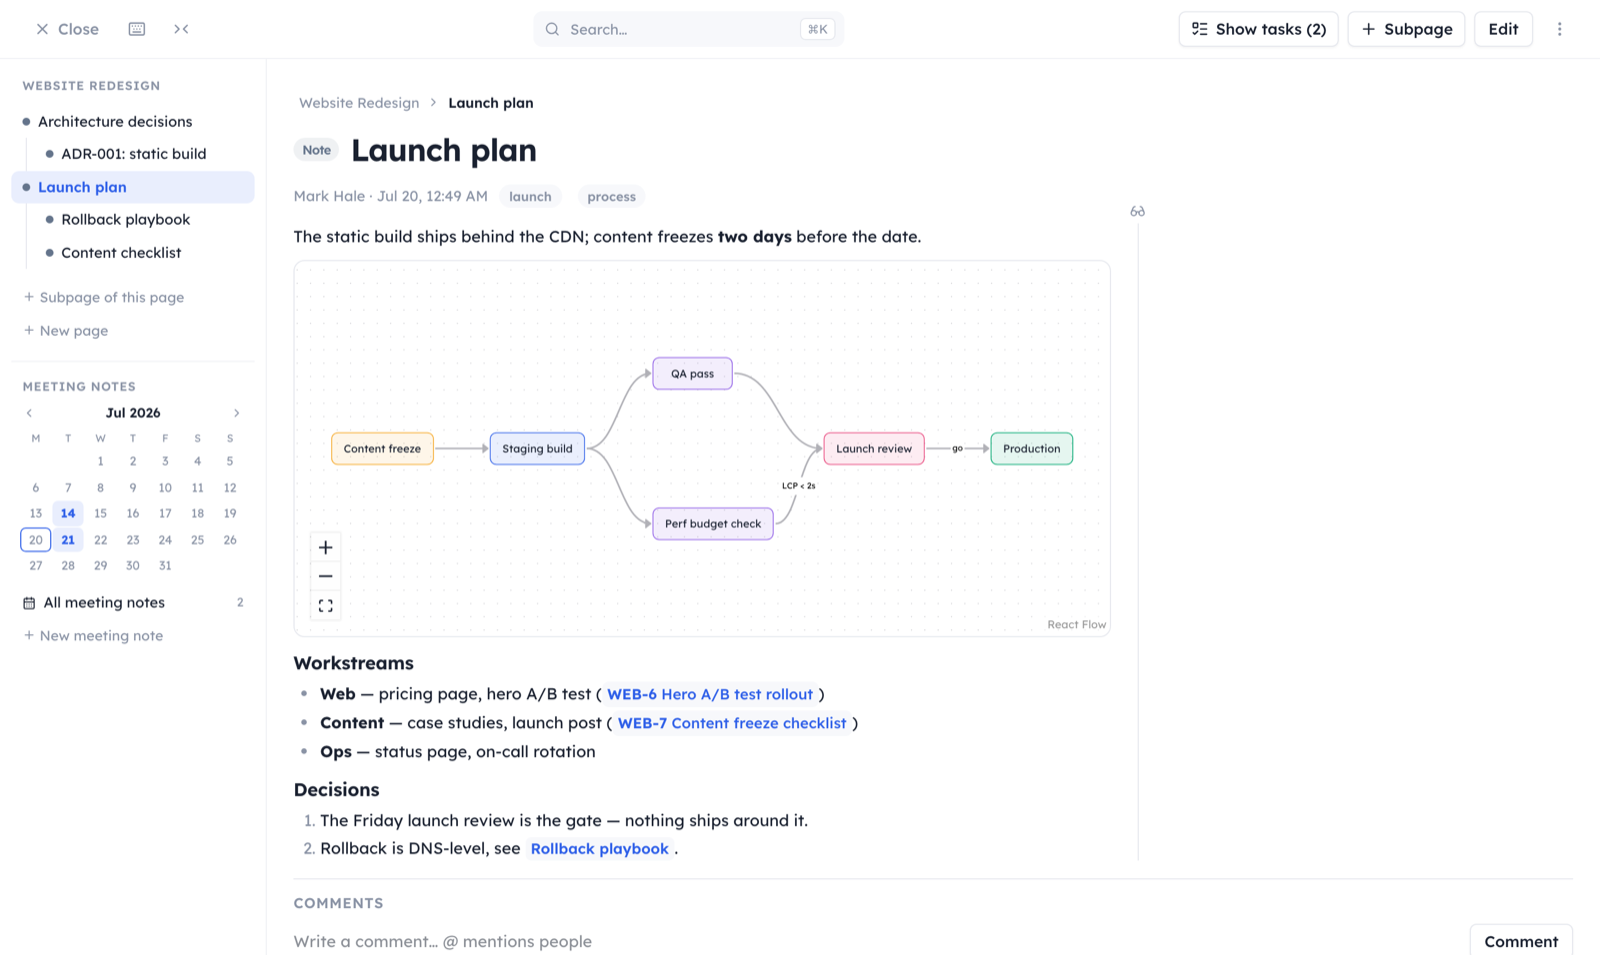Click the React Flow attribution link
This screenshot has width=1600, height=955.
(x=1077, y=625)
